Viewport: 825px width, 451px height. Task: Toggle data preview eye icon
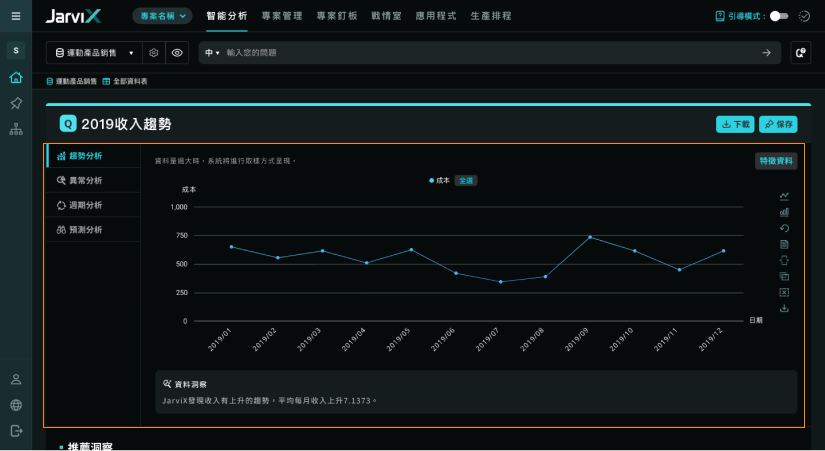coord(177,53)
